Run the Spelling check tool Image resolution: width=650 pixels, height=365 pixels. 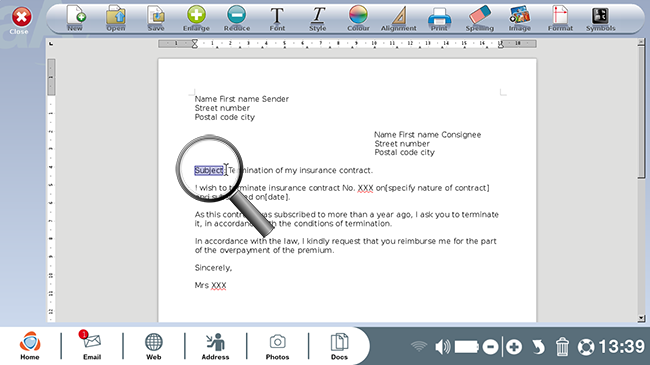(480, 18)
